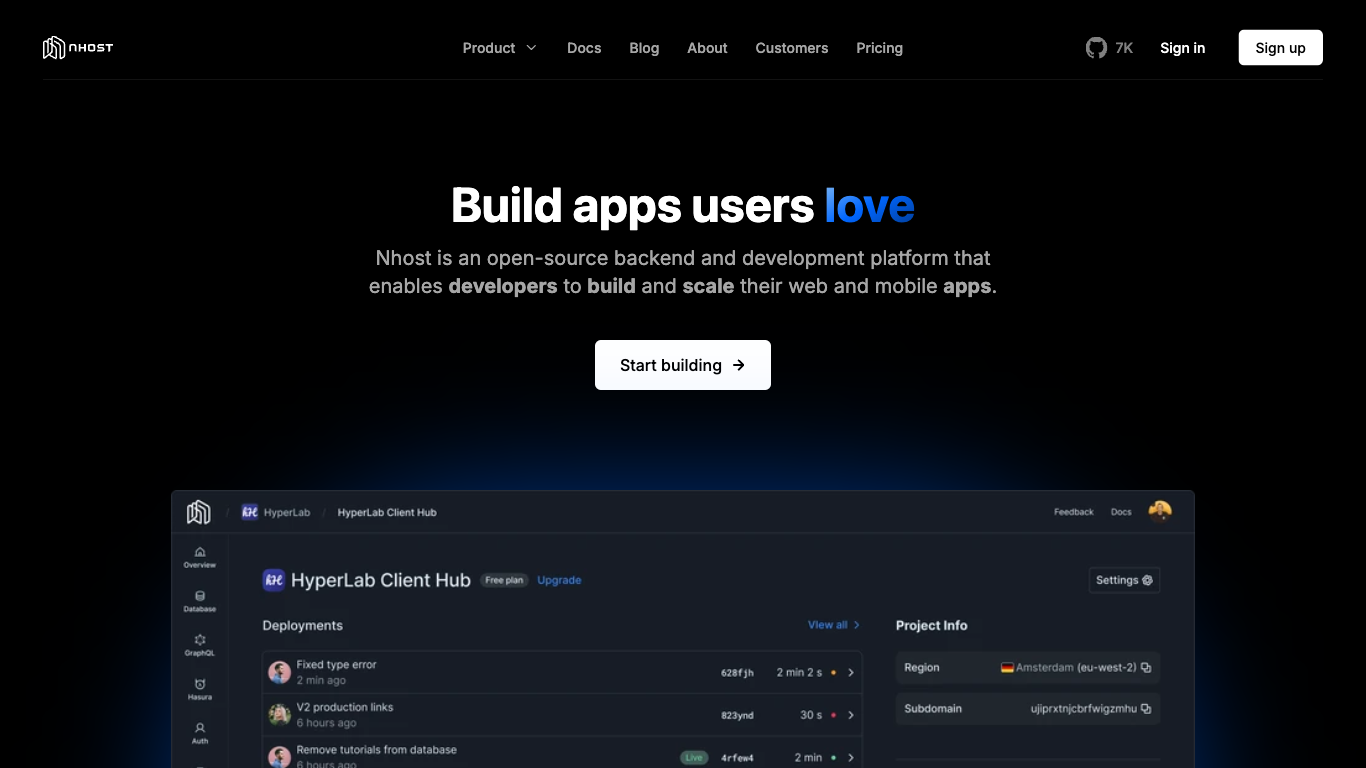Click the Project Info heading
Image resolution: width=1366 pixels, height=768 pixels.
point(931,625)
